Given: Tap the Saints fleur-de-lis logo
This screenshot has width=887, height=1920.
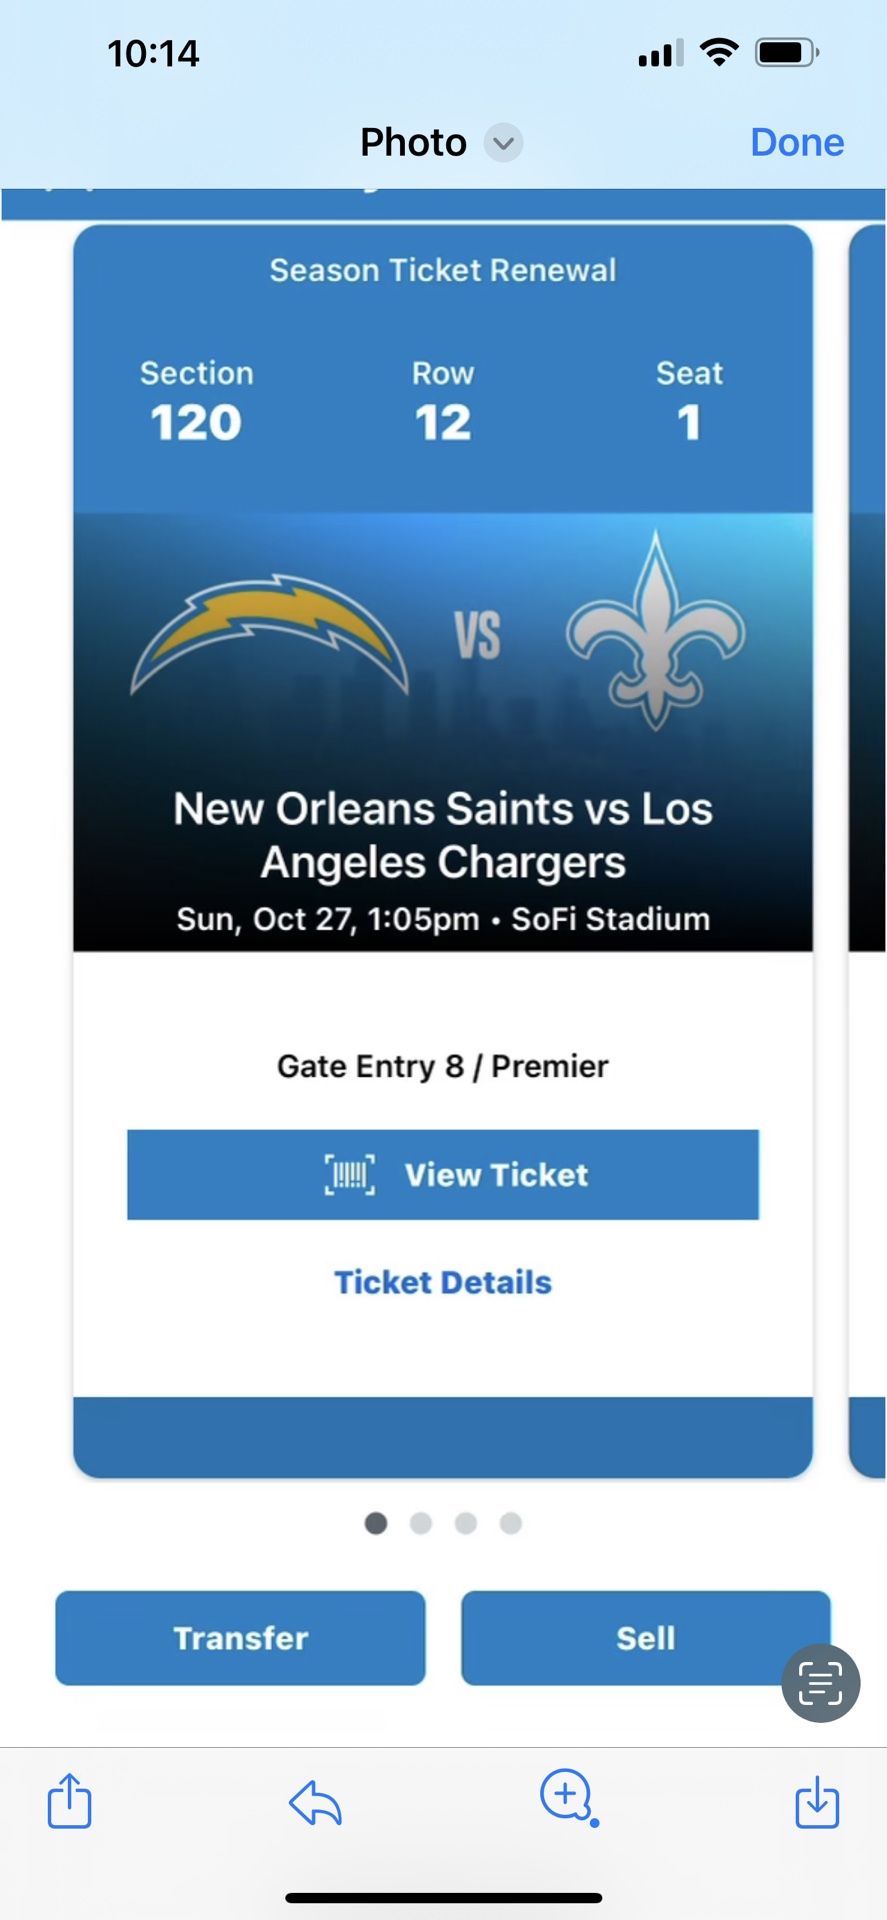Looking at the screenshot, I should (656, 632).
